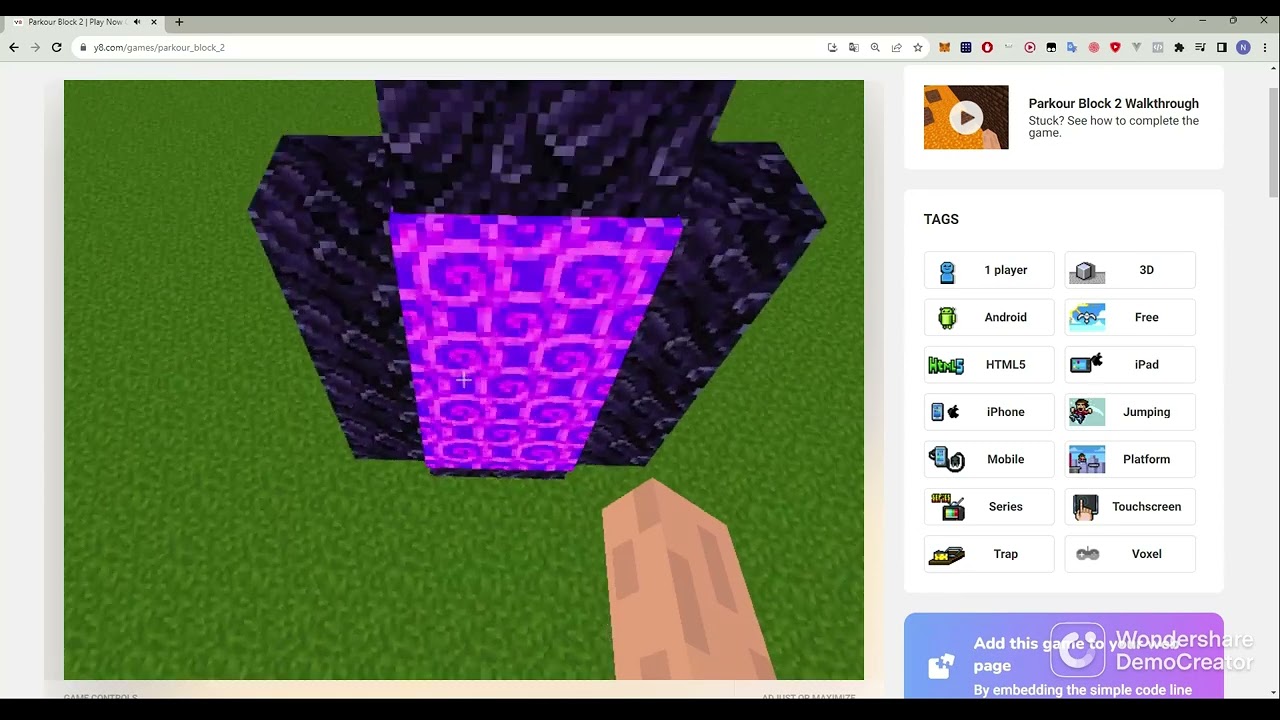Open the embed game puzzle-piece banner
Image resolution: width=1280 pixels, height=720 pixels.
[x=1063, y=656]
